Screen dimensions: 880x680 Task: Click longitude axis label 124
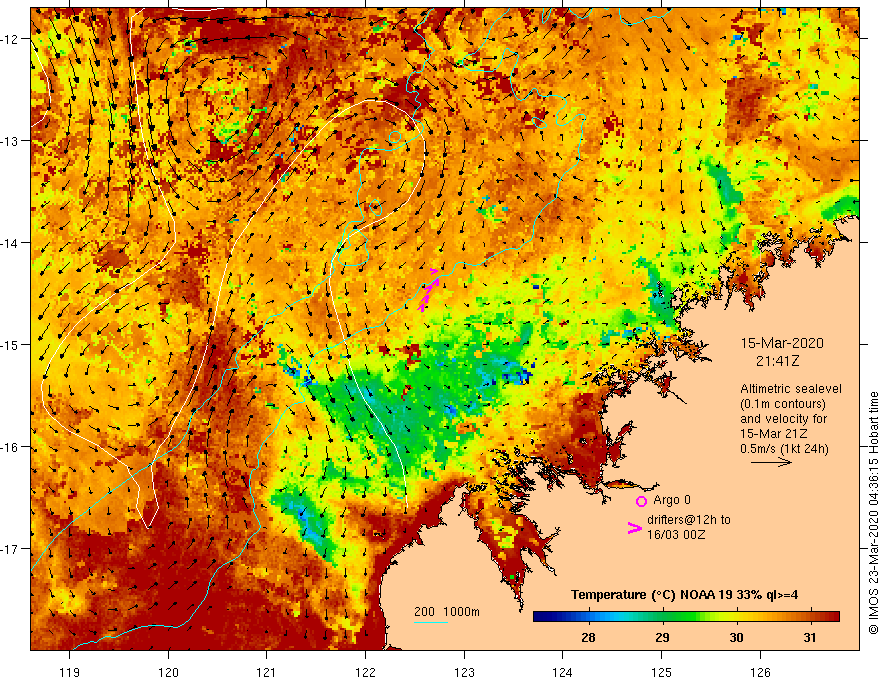(x=562, y=672)
